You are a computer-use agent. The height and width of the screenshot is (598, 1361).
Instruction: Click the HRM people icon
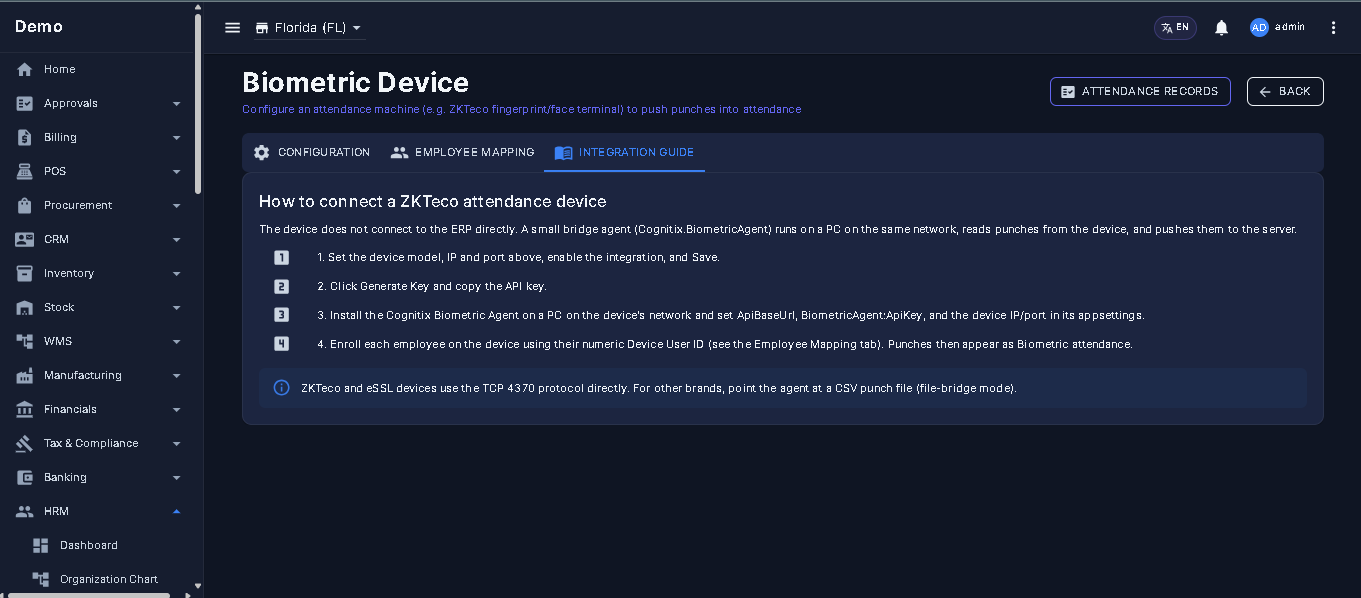(x=25, y=511)
